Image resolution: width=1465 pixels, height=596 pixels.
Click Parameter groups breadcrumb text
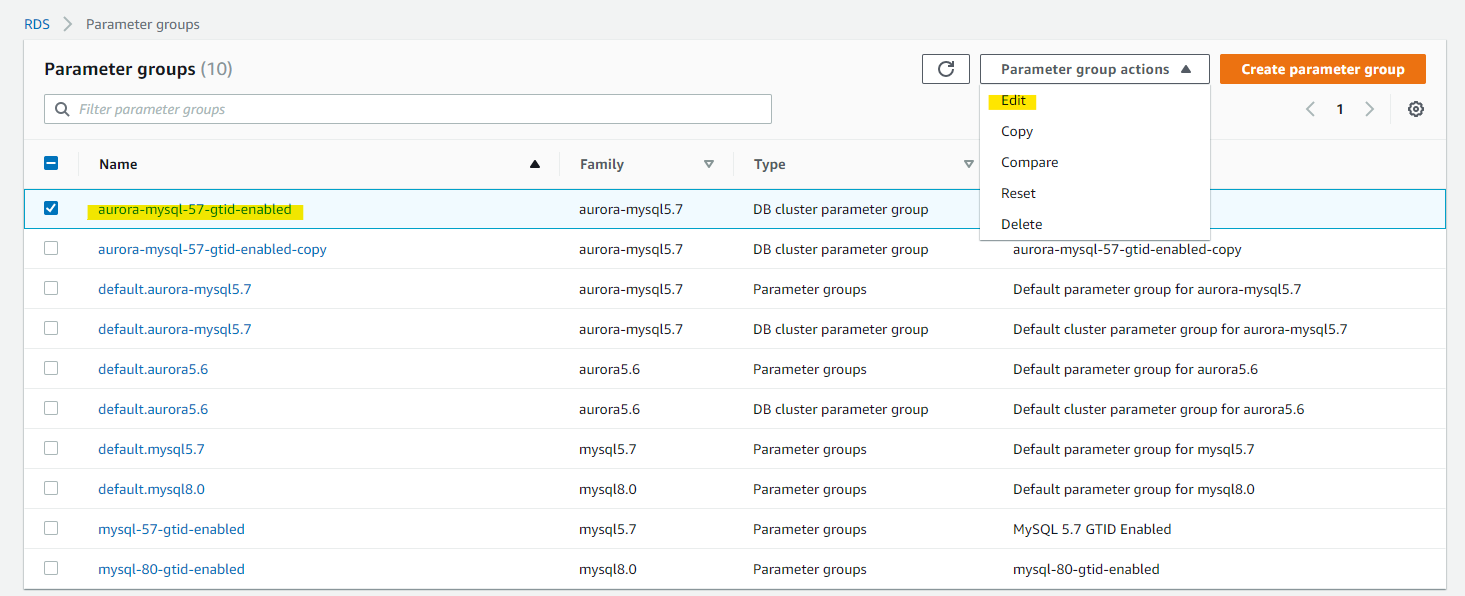point(143,24)
